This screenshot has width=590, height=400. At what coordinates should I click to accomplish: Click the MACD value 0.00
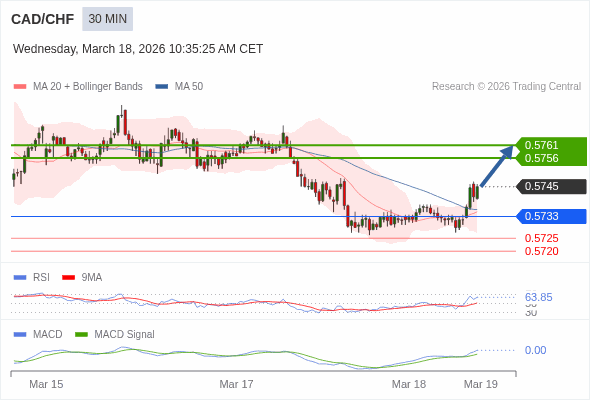point(535,350)
